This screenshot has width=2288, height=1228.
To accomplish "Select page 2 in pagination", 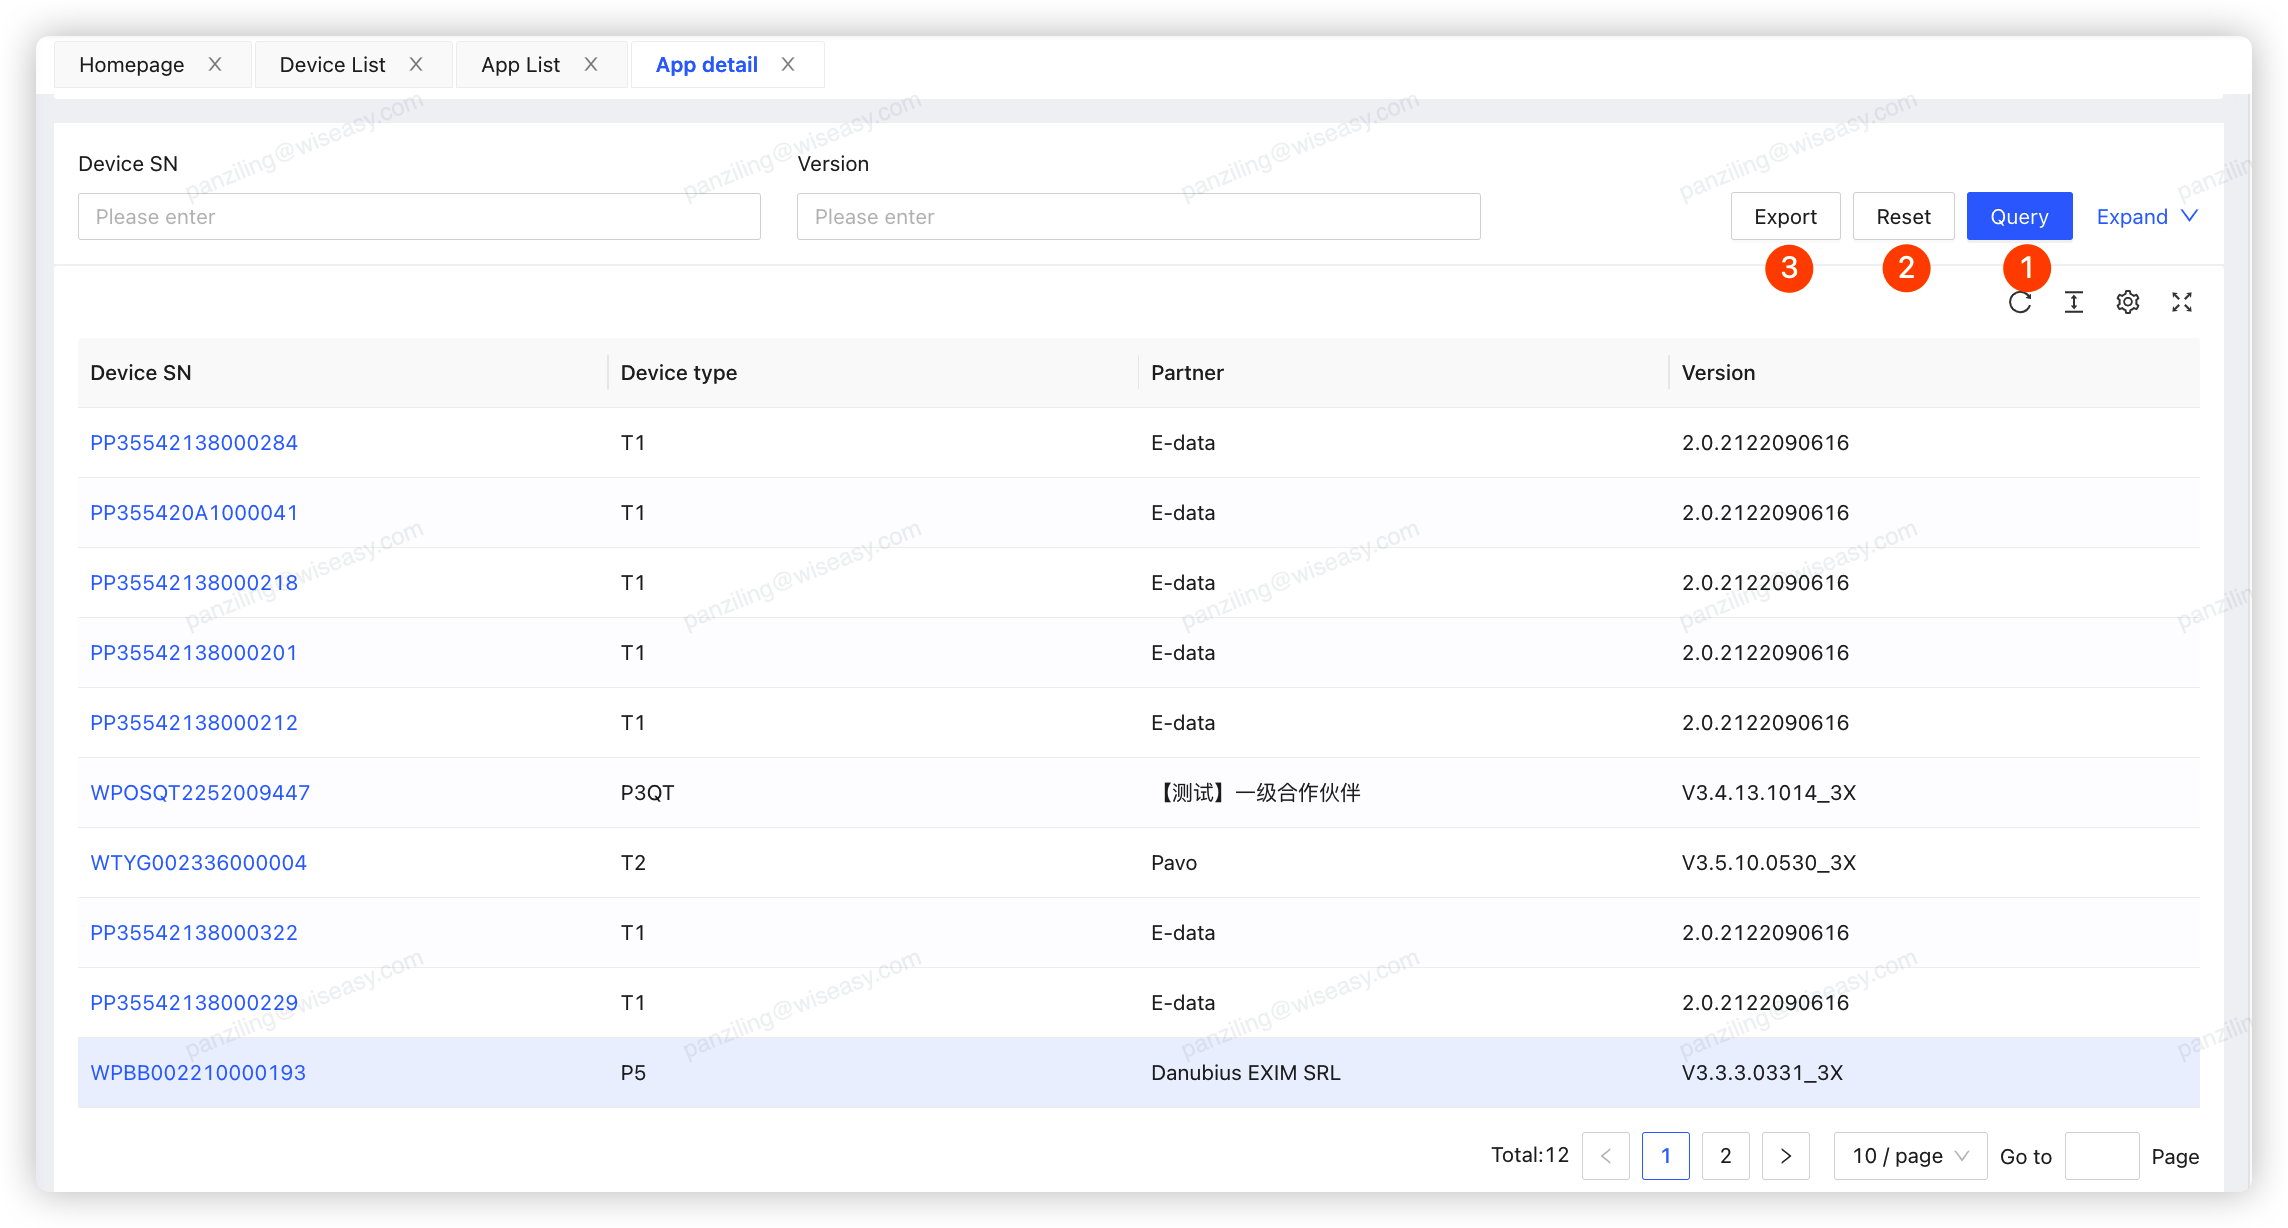I will pos(1726,1155).
